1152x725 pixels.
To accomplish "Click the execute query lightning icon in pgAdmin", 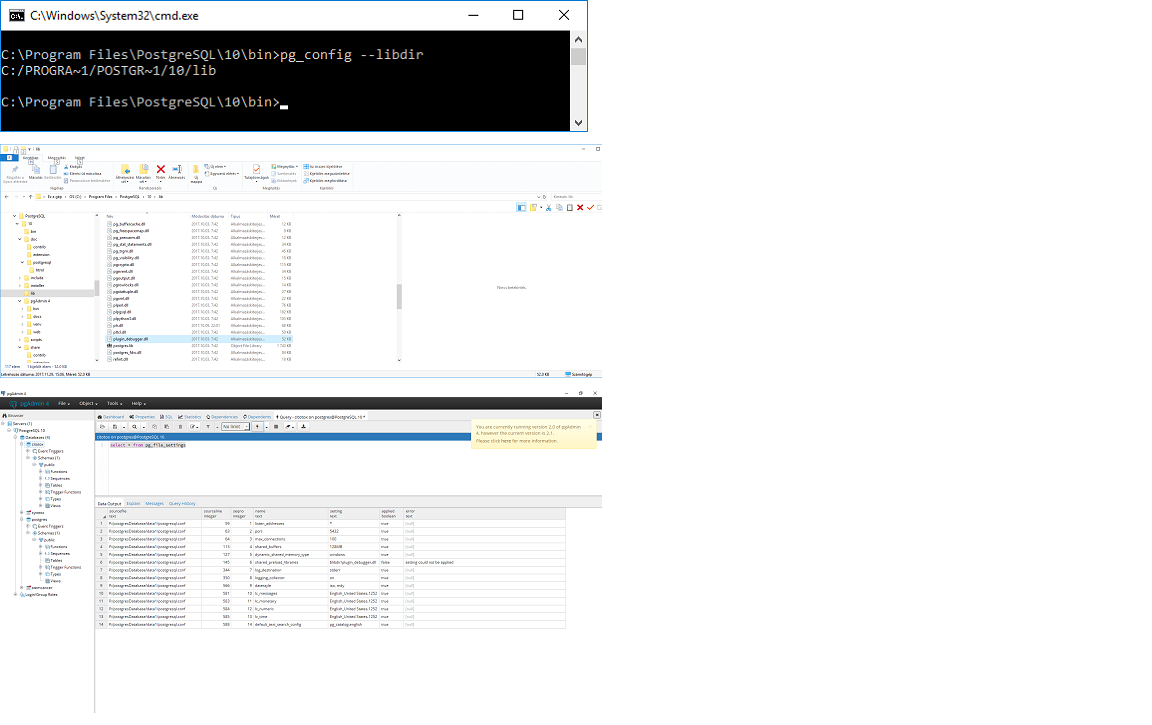I will 258,426.
